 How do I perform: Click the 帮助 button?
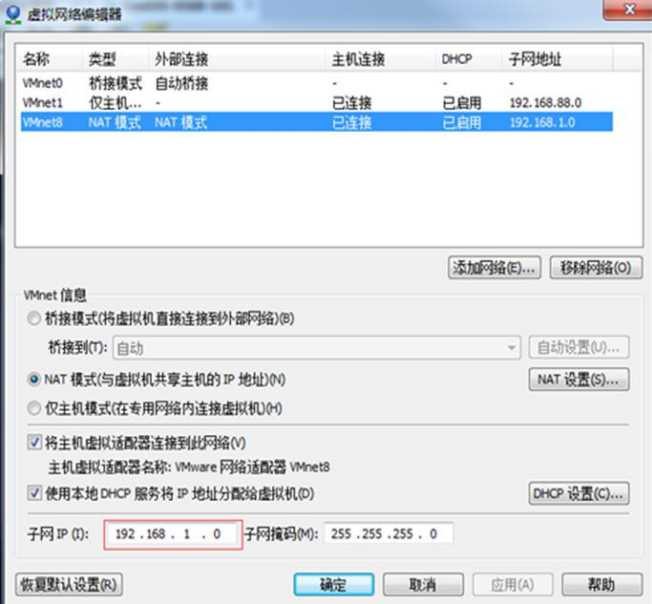602,584
